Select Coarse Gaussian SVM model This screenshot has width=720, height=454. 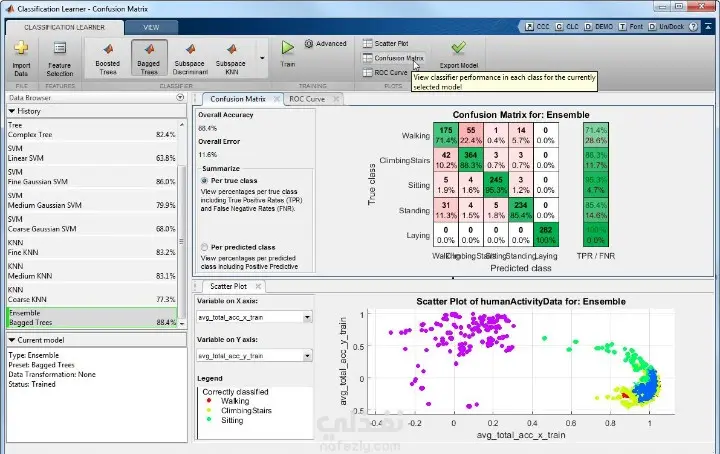92,224
